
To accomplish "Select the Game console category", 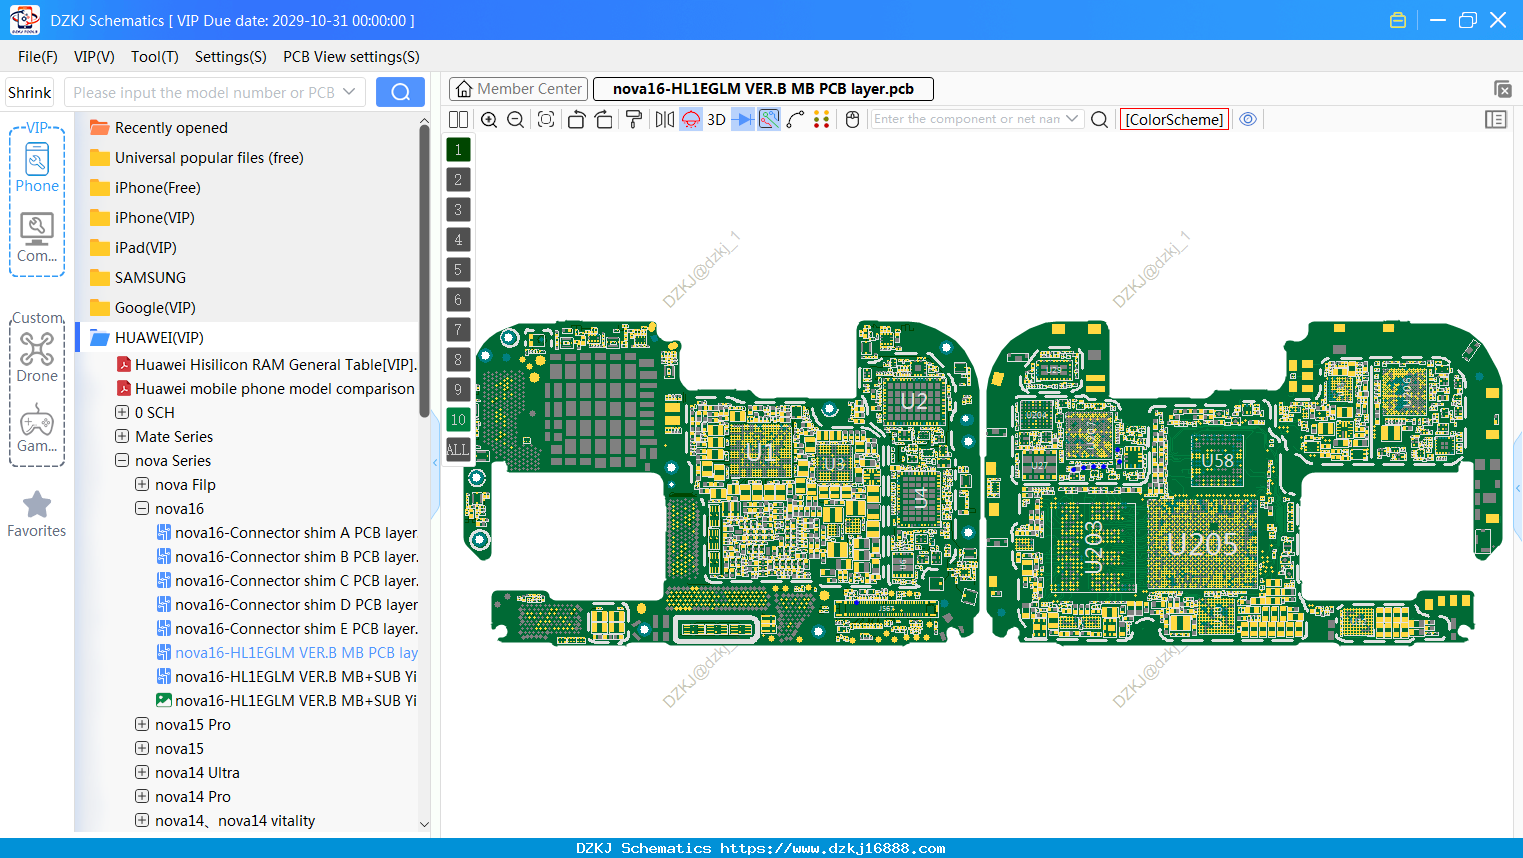I will tap(37, 428).
